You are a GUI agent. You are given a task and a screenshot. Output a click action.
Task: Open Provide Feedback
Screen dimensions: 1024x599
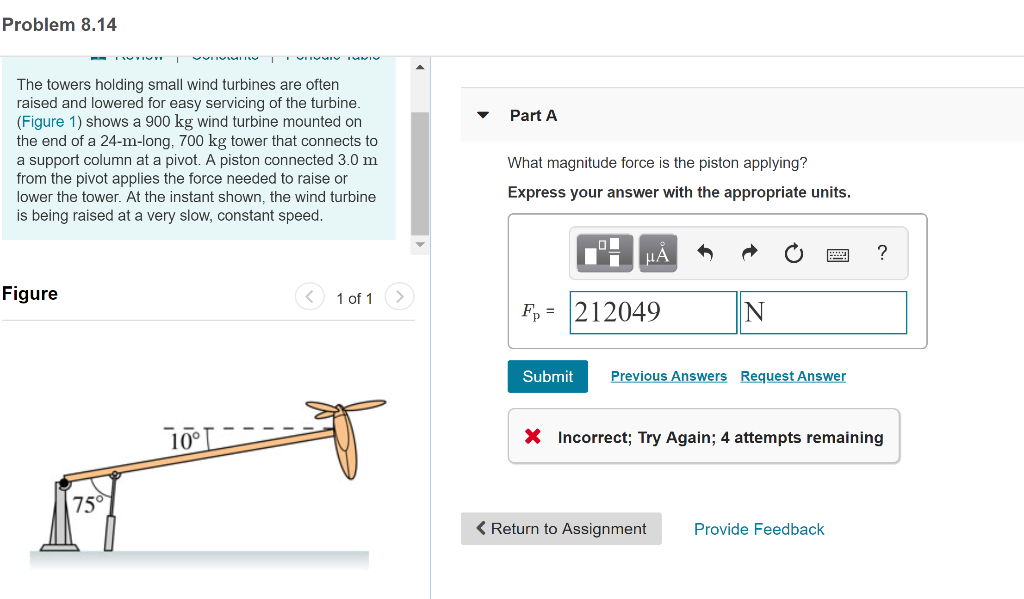(x=759, y=528)
